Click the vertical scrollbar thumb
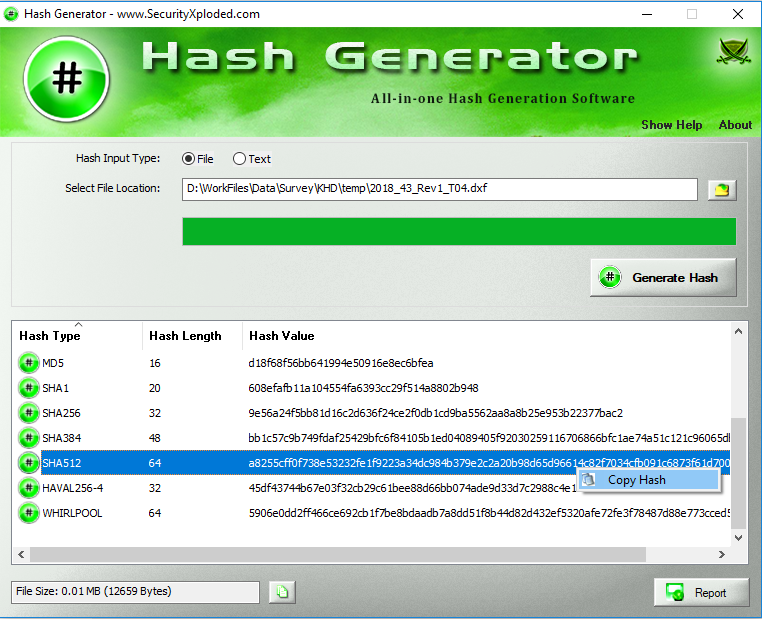Viewport: 762px width, 619px height. click(738, 473)
